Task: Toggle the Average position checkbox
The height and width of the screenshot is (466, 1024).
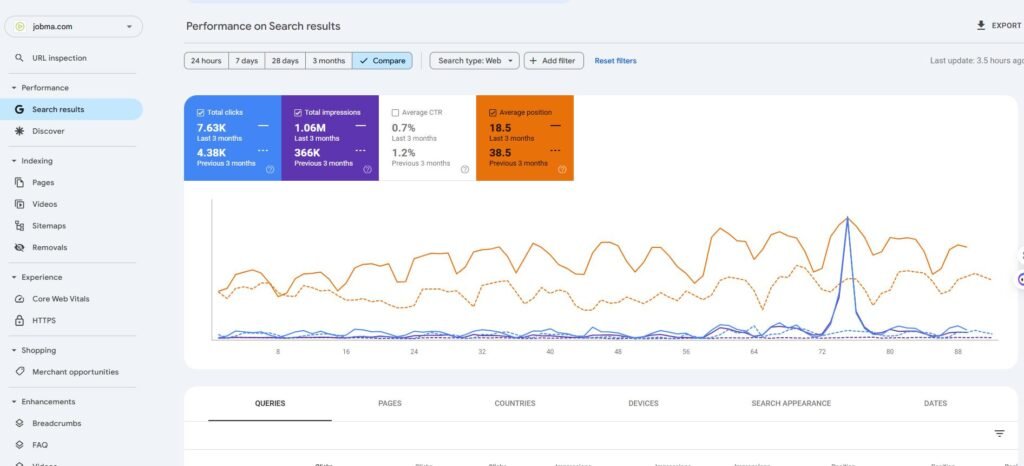Action: pos(492,112)
